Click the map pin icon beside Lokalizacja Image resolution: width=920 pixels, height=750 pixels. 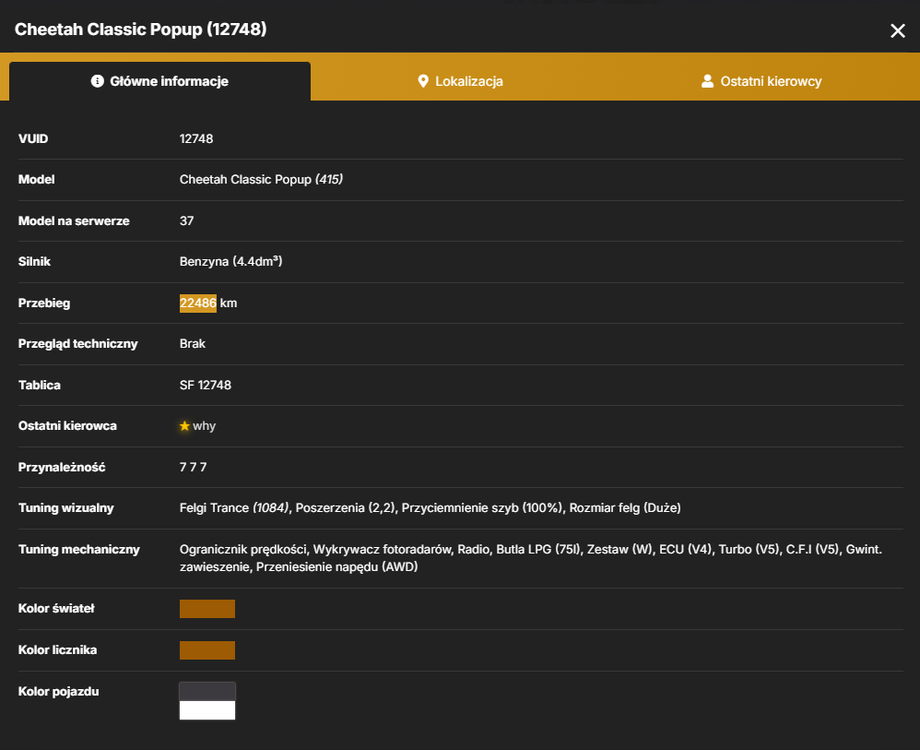click(422, 81)
